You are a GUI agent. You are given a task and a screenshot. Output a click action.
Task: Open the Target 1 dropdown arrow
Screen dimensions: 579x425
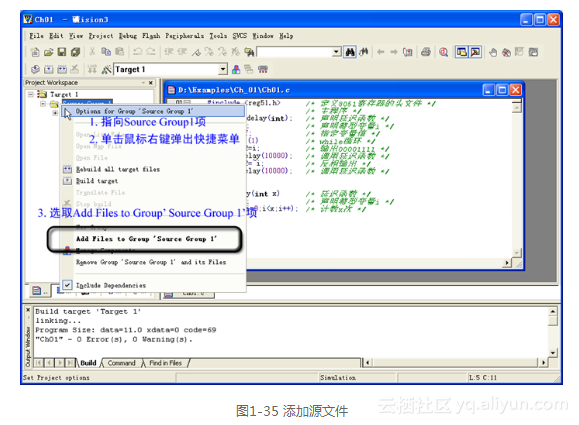(223, 69)
